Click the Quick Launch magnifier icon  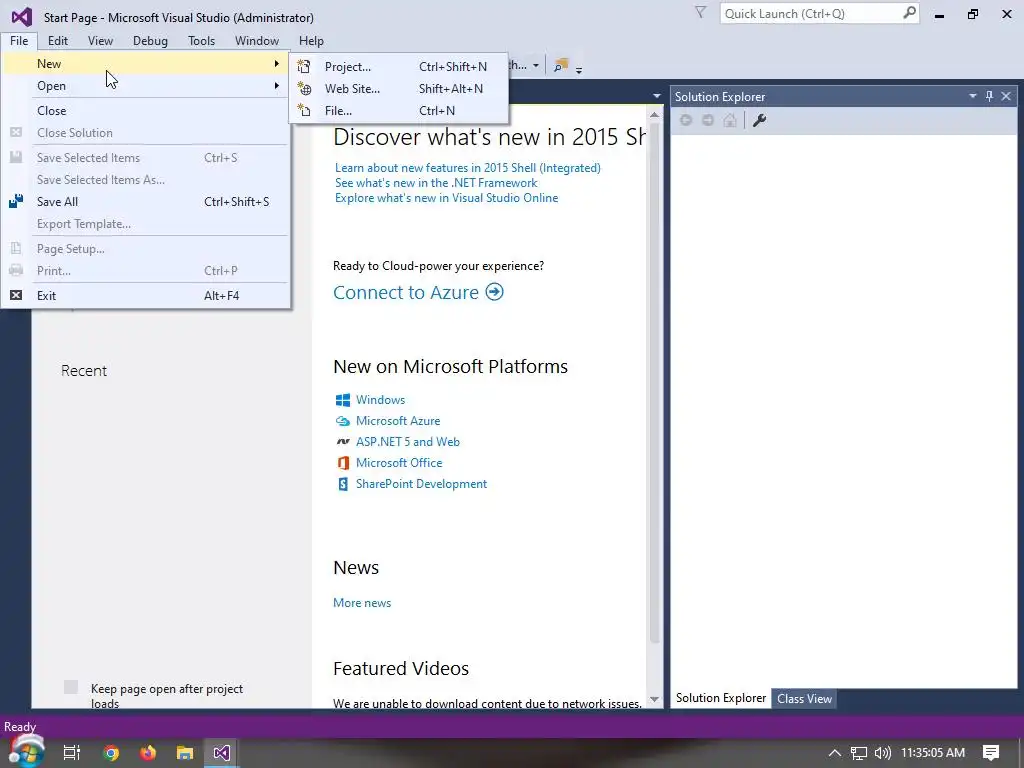pyautogui.click(x=909, y=12)
